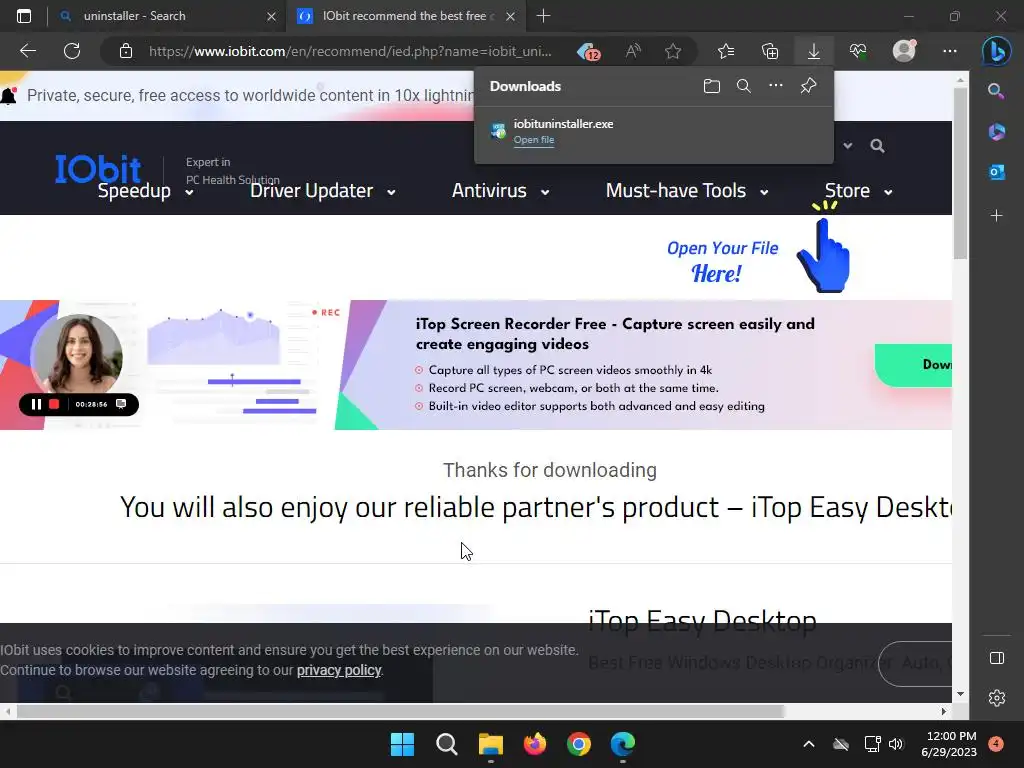This screenshot has height=768, width=1024.
Task: Search downloads with the magnifier icon
Action: click(x=743, y=86)
